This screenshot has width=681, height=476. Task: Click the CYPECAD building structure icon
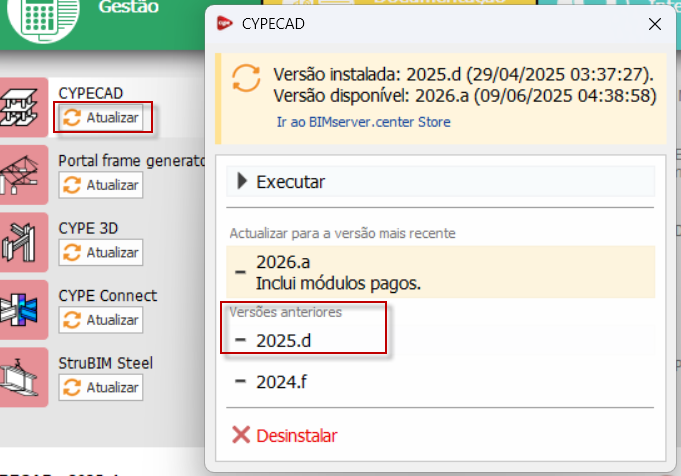point(23,107)
